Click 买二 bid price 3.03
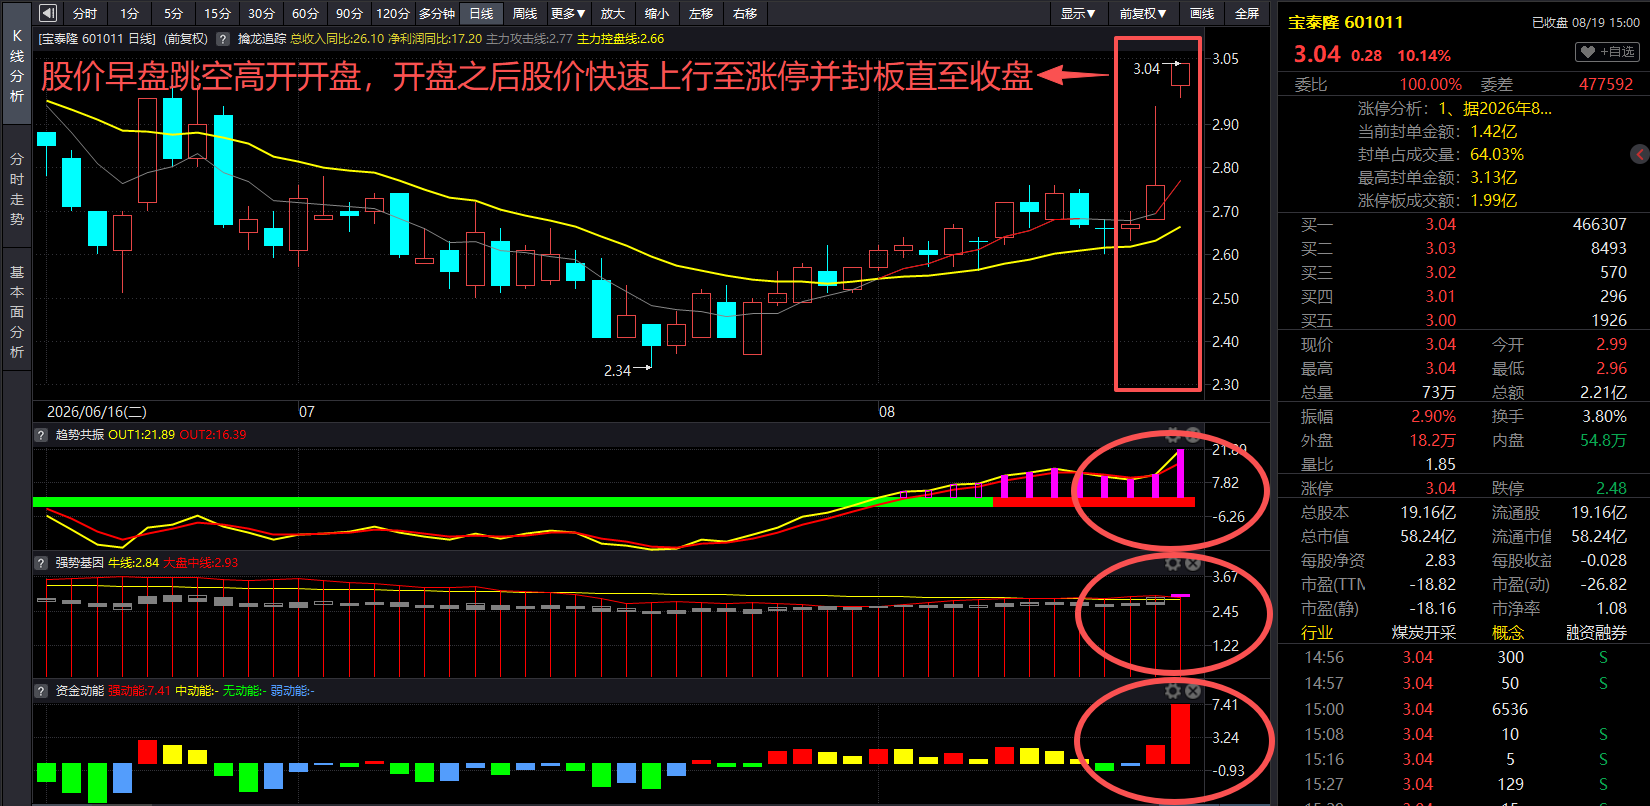Screen dimensions: 1650x806 (1441, 249)
